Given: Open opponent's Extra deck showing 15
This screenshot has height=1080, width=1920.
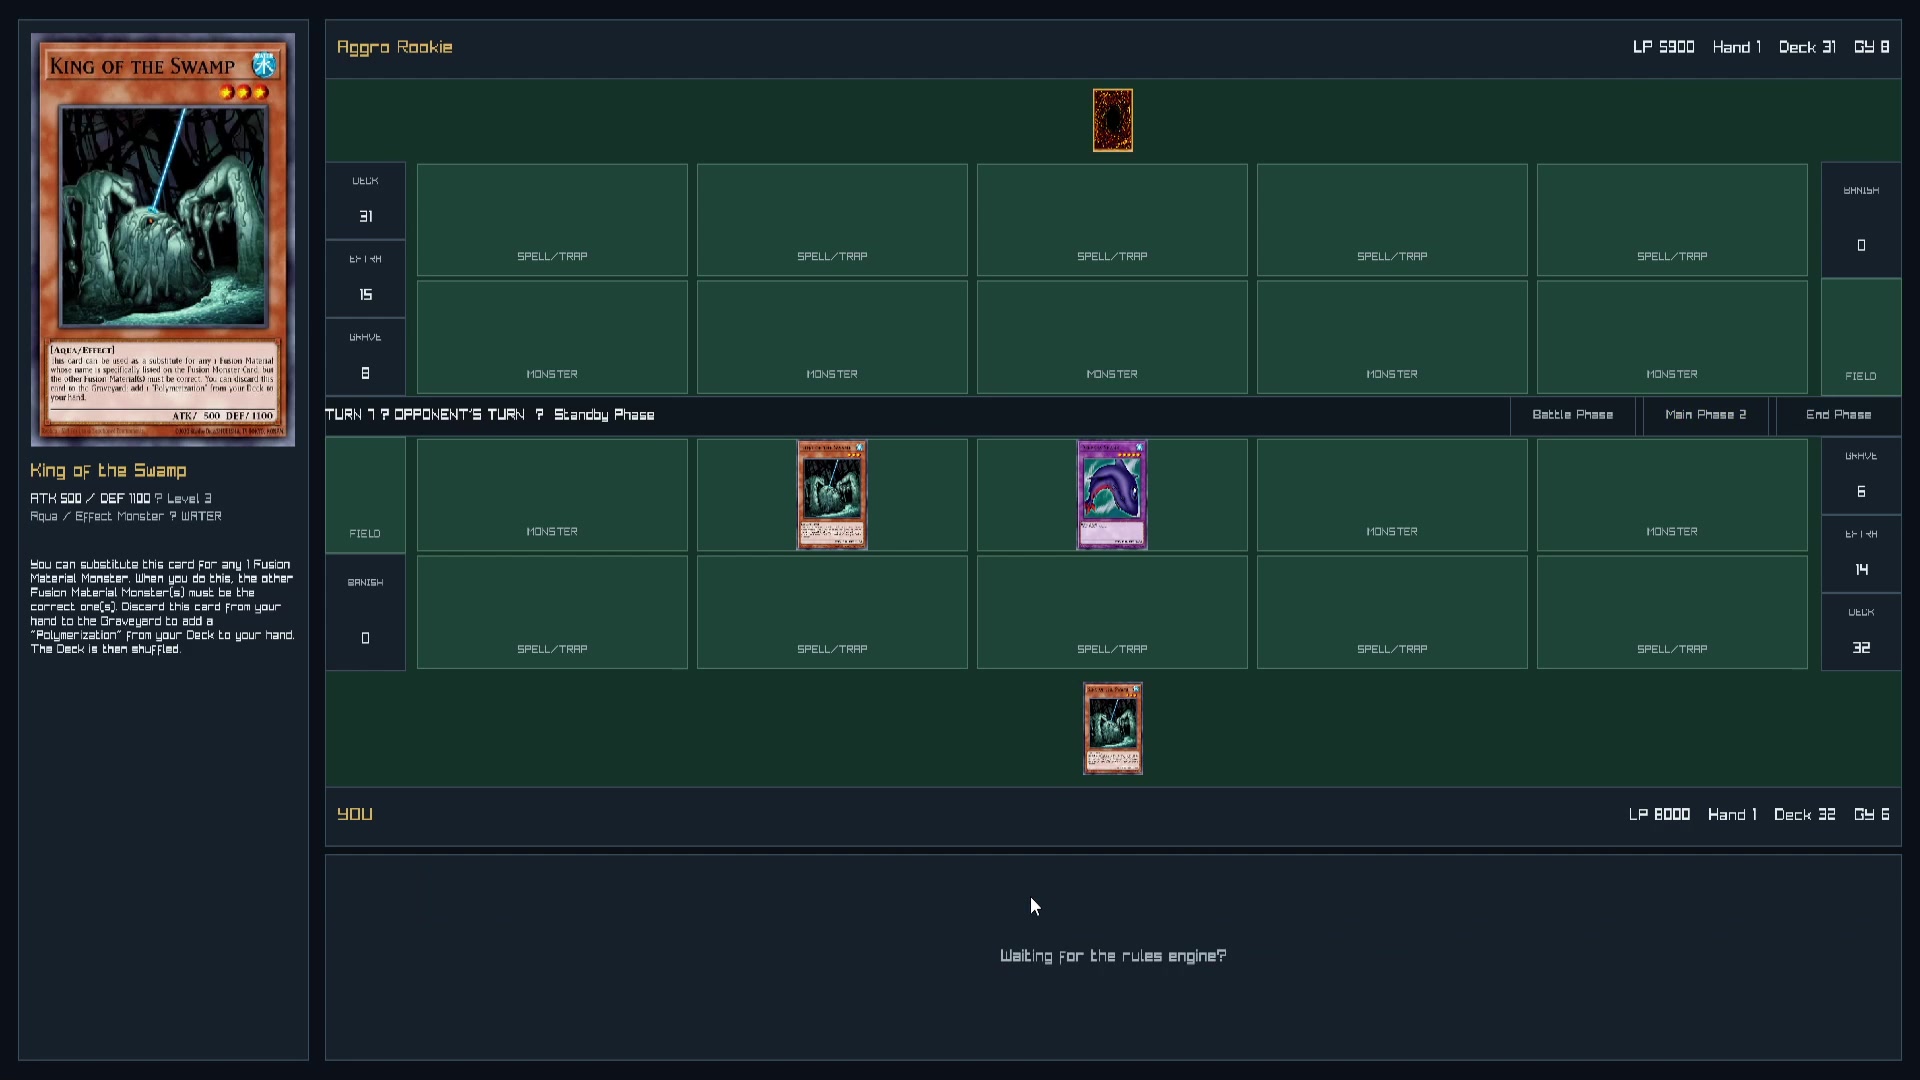Looking at the screenshot, I should point(365,279).
